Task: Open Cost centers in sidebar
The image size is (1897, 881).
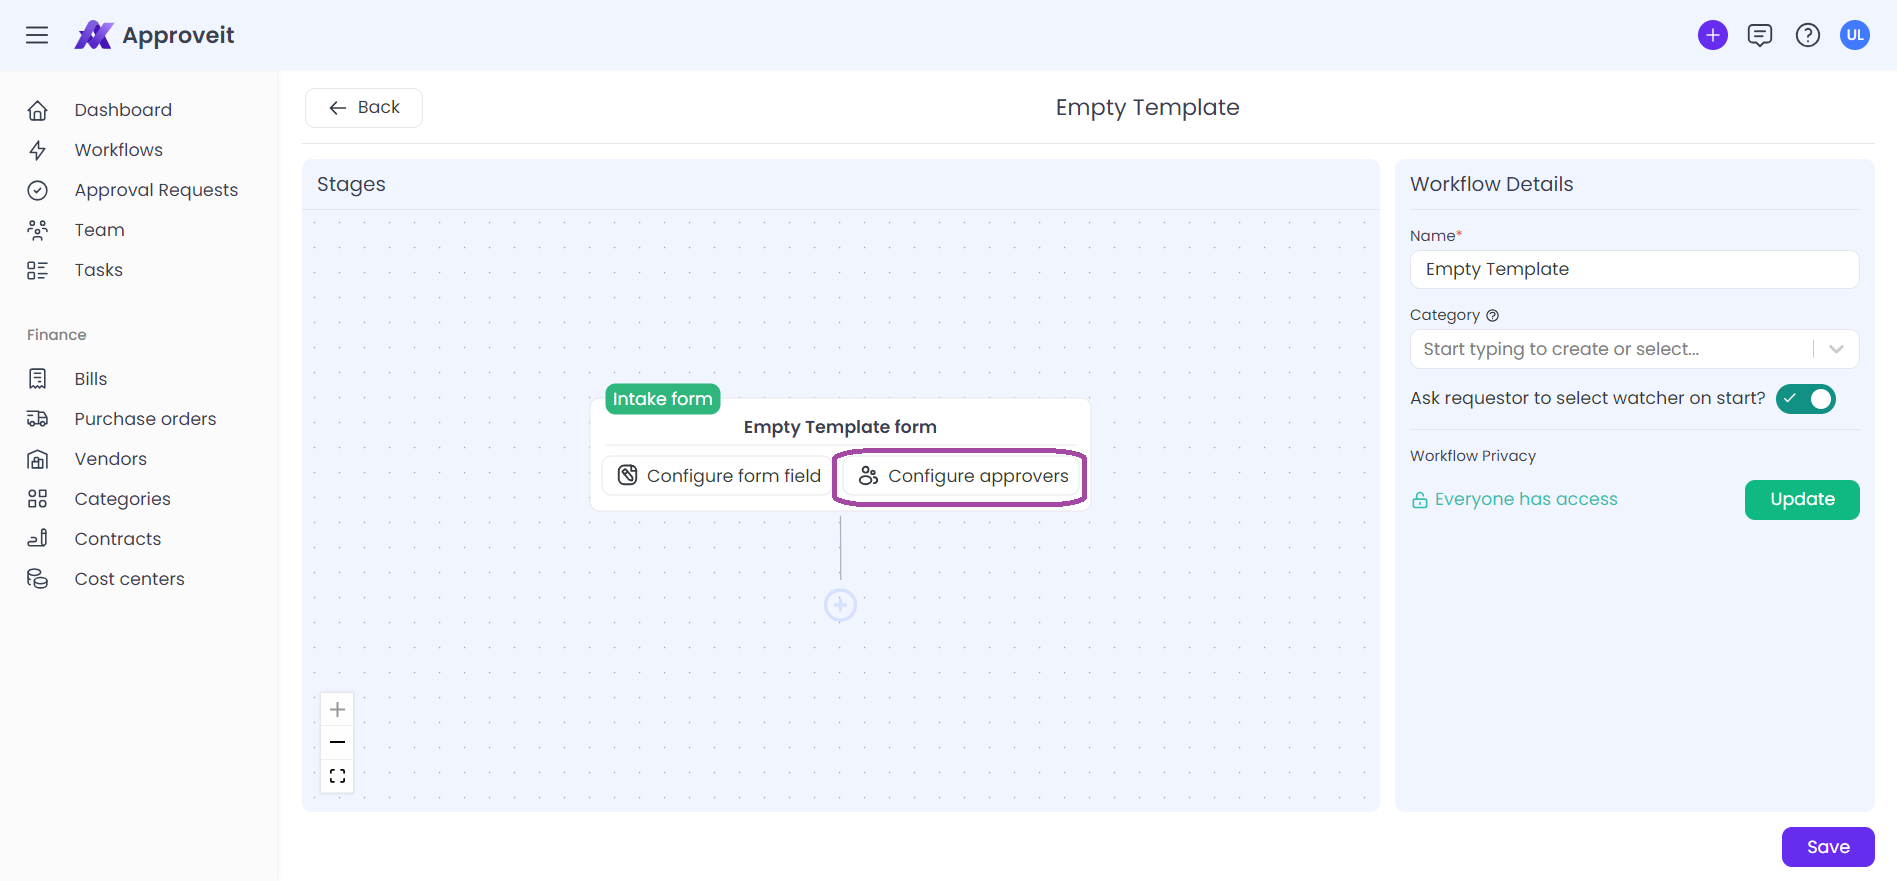Action: [x=130, y=579]
